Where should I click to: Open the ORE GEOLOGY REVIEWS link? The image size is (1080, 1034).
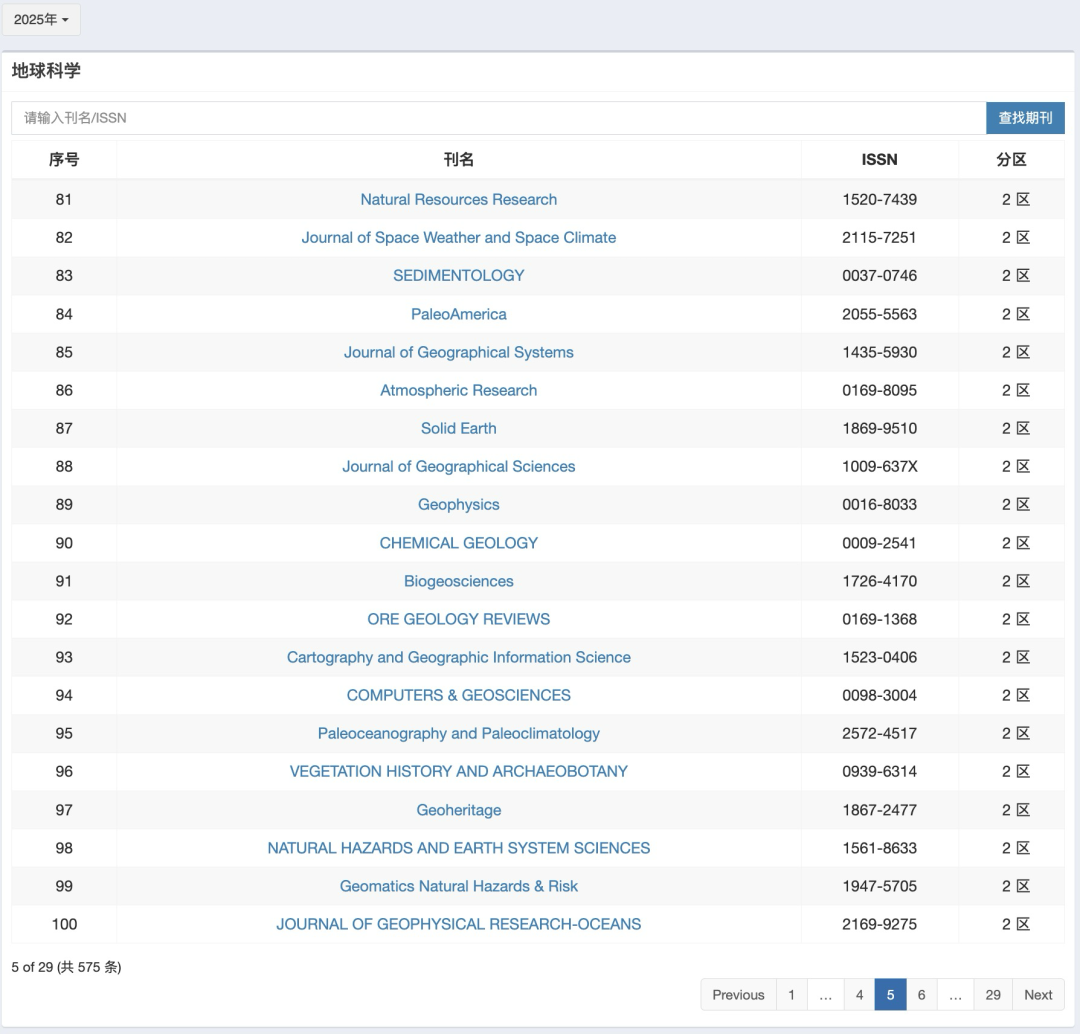tap(459, 619)
